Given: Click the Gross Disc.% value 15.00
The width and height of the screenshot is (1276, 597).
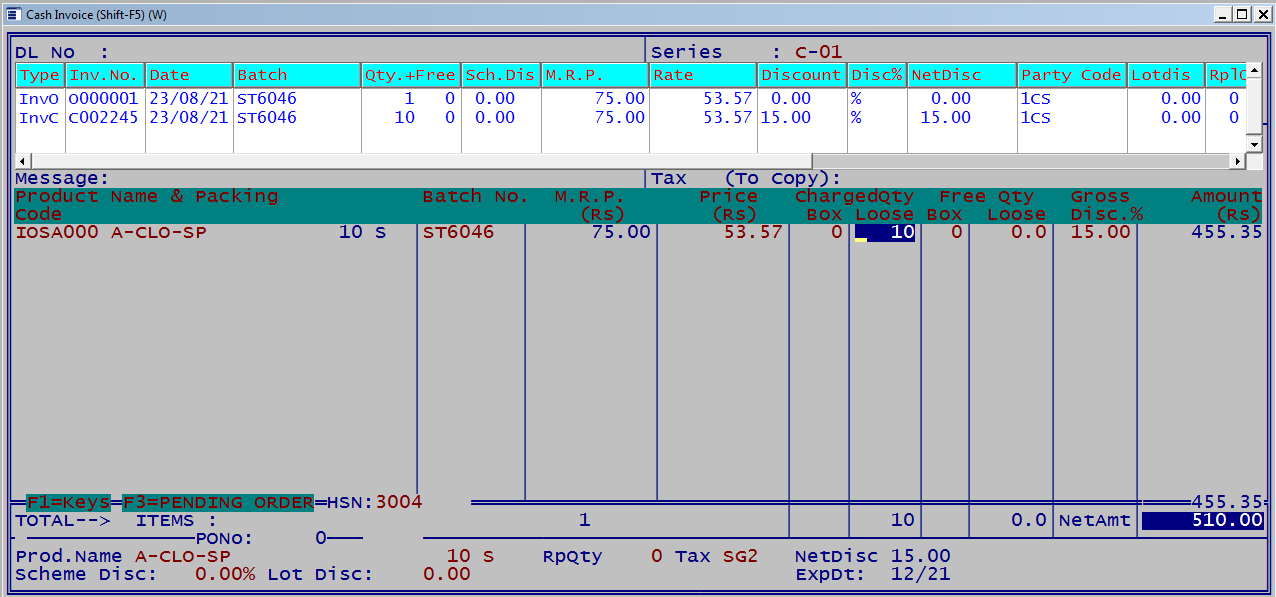Looking at the screenshot, I should pos(1101,232).
